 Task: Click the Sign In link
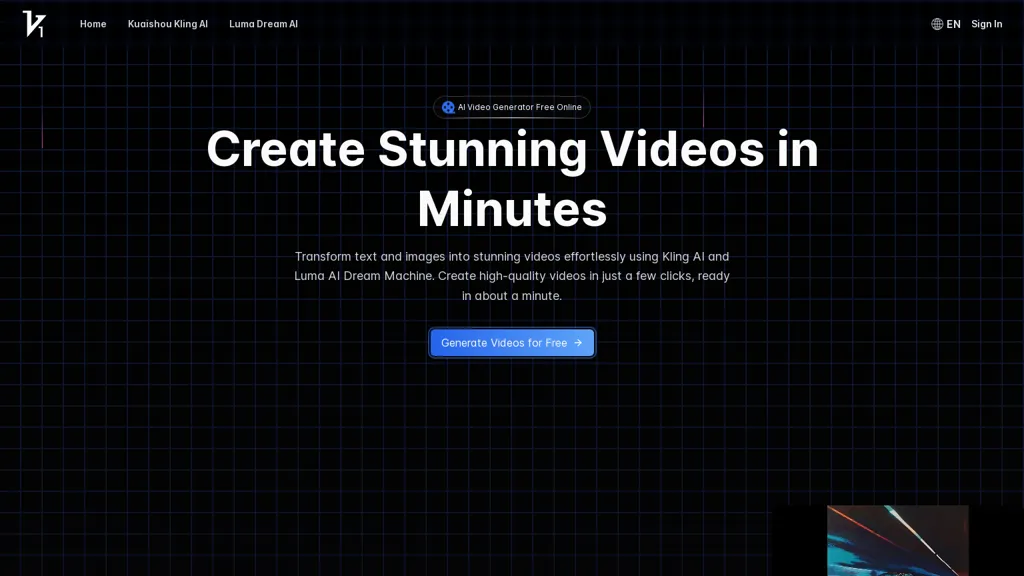coord(986,23)
